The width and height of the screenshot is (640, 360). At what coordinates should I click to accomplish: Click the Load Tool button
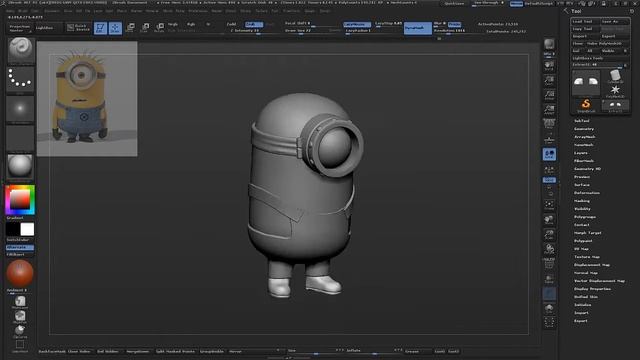585,21
